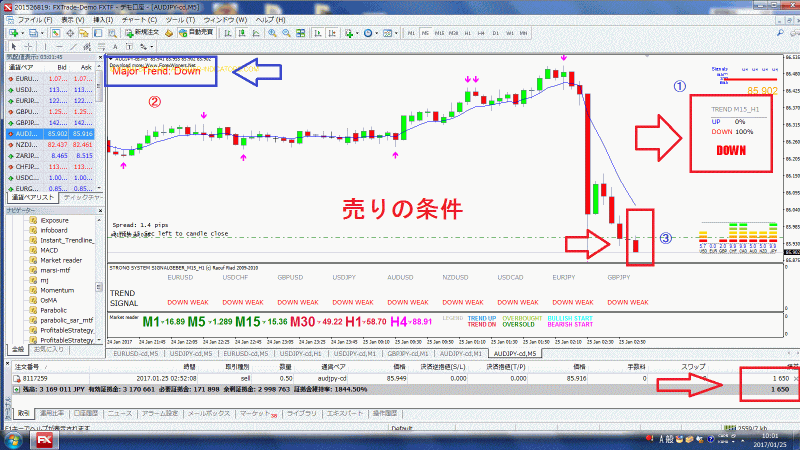Expand the arrows tool dropdown
Image resolution: width=800 pixels, height=450 pixels.
(x=152, y=46)
